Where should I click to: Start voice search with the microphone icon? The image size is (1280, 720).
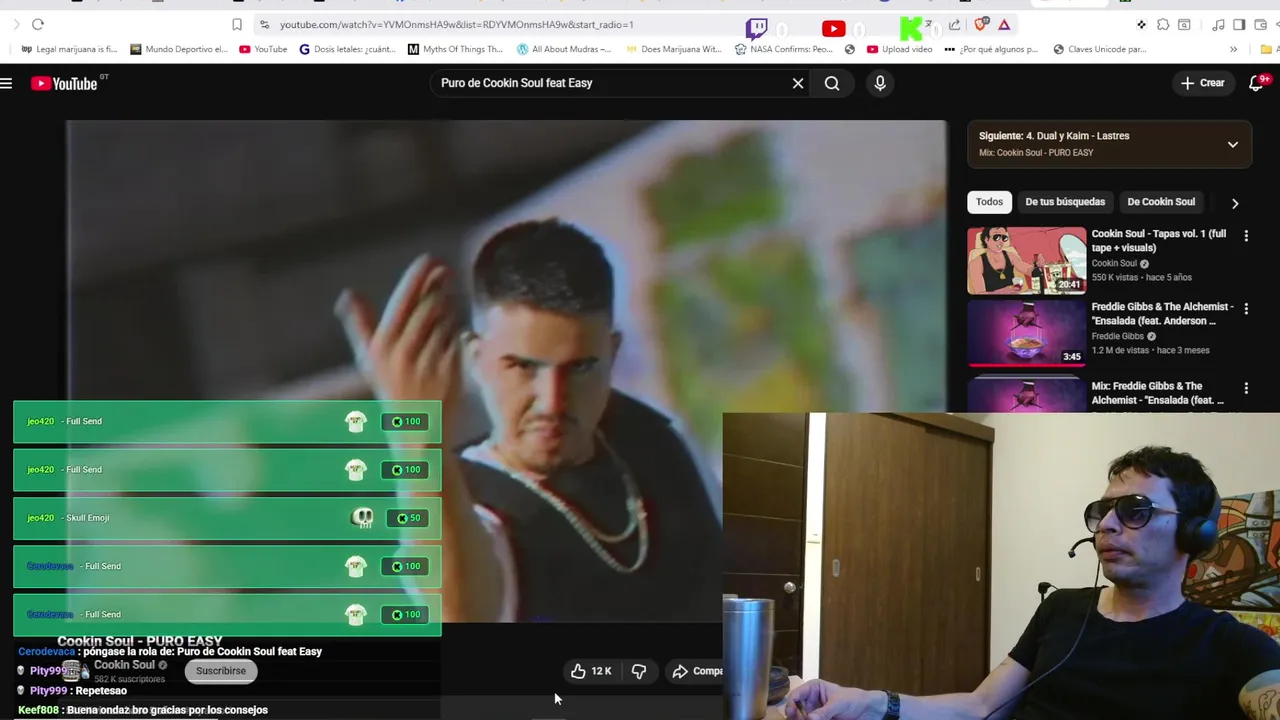point(880,83)
